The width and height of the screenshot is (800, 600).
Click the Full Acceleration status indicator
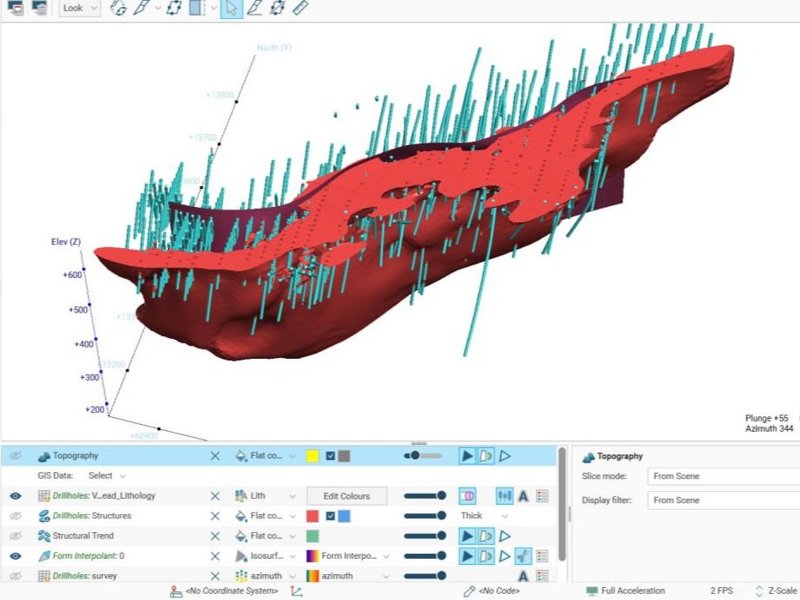point(625,591)
